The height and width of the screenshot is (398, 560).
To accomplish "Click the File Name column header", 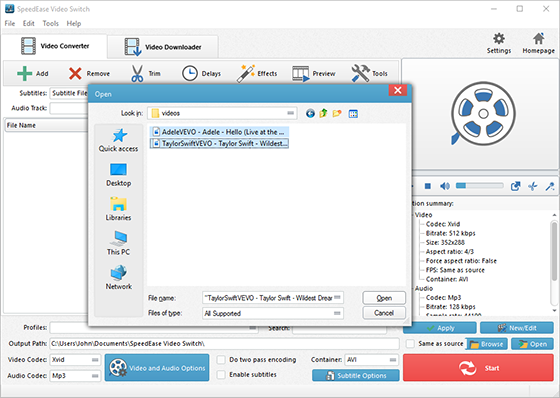I will point(46,125).
